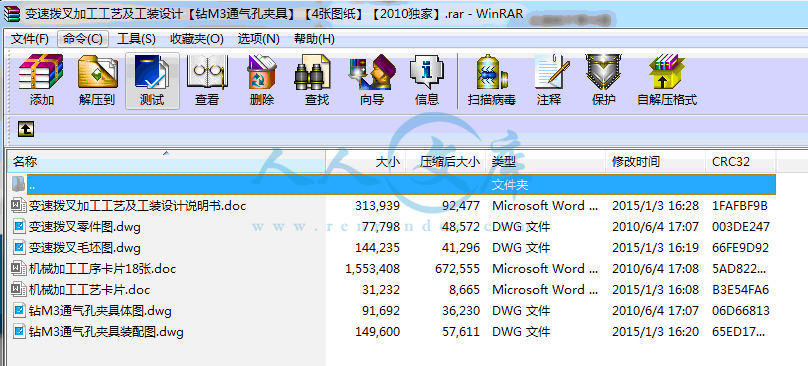Click the DWG icon of 变速拨叉毛坯图.dwg

pos(19,247)
